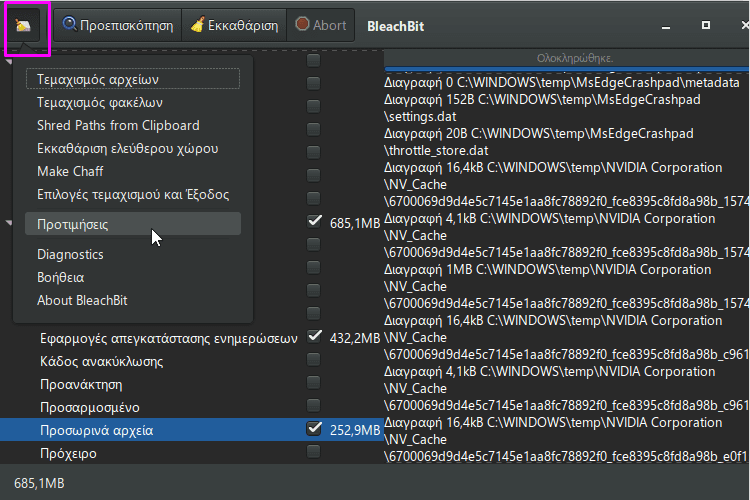The image size is (750, 500).
Task: Select the Προανάκτηση tree row
Action: [x=191, y=384]
